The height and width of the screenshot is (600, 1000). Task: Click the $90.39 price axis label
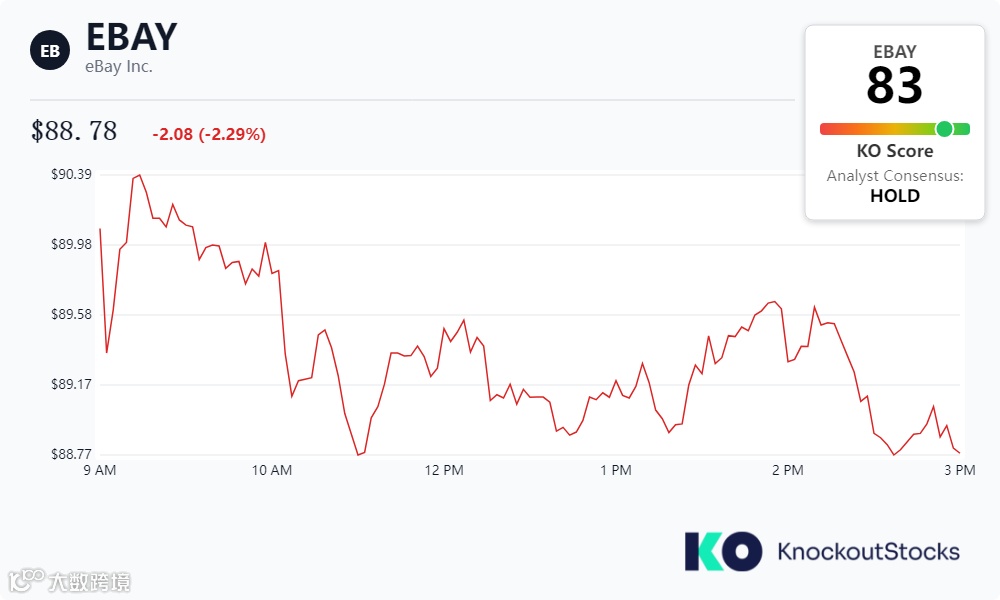click(x=71, y=175)
